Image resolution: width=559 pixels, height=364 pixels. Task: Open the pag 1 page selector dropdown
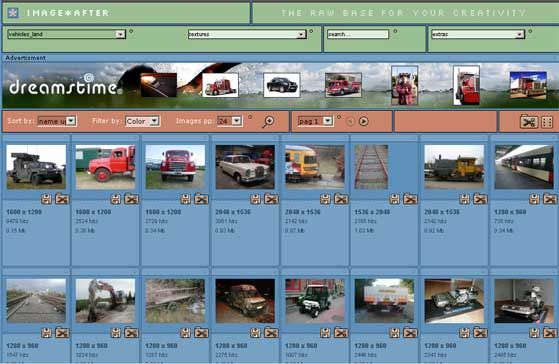coord(316,121)
